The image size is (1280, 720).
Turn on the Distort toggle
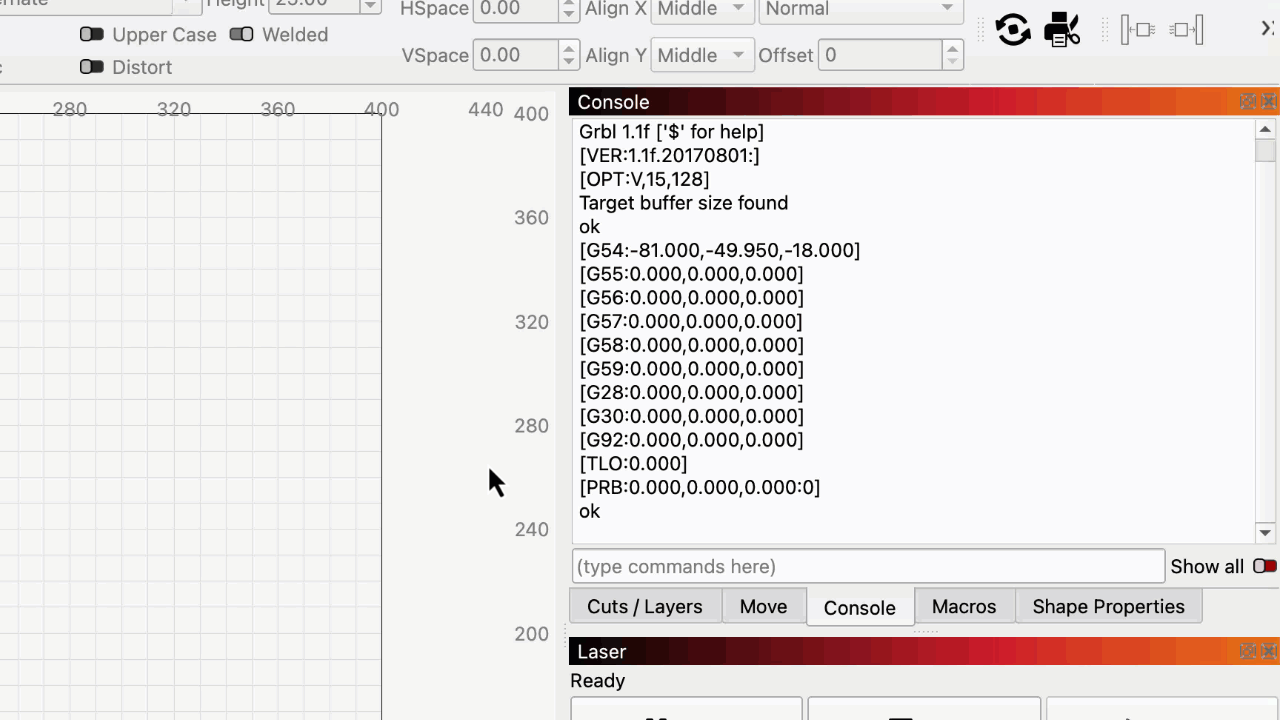[x=92, y=67]
